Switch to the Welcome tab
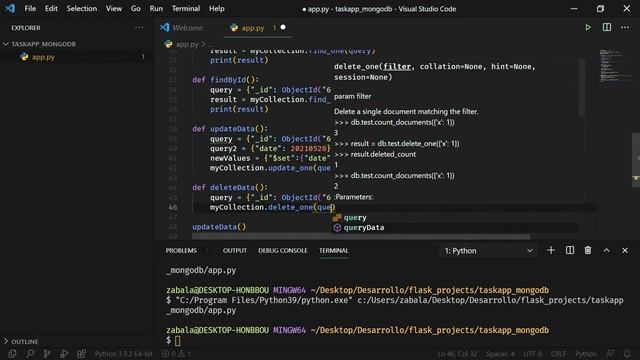The height and width of the screenshot is (360, 640). (x=182, y=28)
